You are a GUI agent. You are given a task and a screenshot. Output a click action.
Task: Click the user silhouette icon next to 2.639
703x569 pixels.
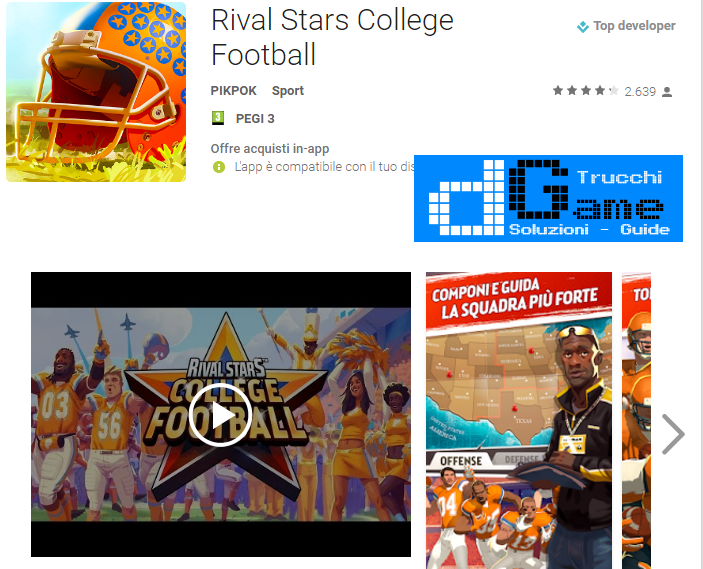667,92
